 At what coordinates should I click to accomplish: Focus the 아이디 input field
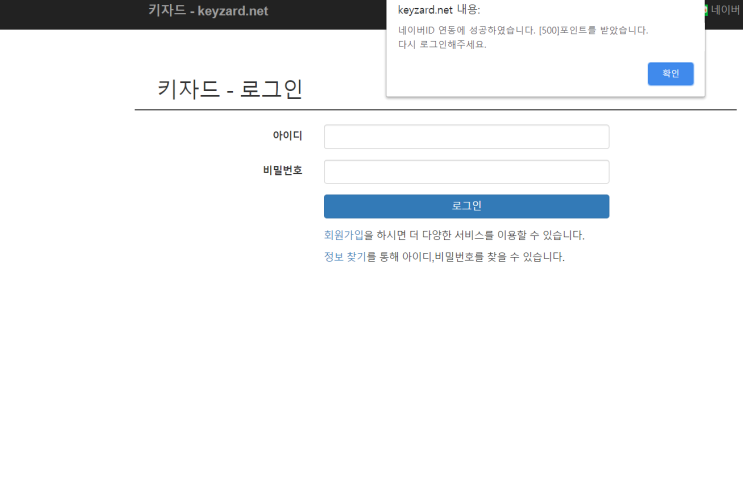point(467,137)
